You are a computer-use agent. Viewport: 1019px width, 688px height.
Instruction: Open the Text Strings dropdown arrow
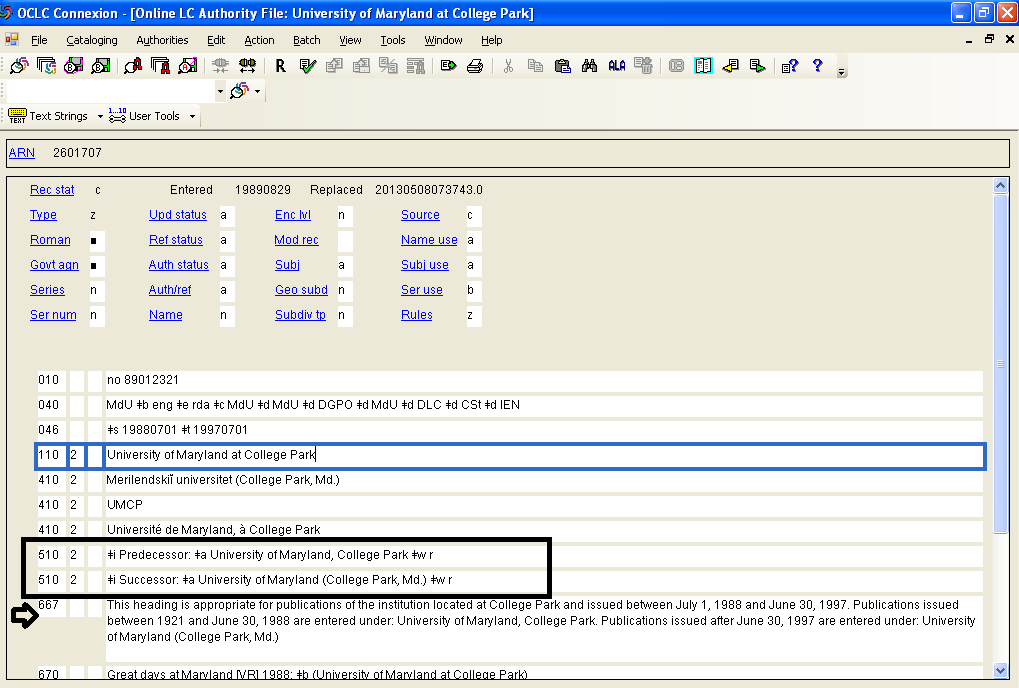click(x=100, y=115)
